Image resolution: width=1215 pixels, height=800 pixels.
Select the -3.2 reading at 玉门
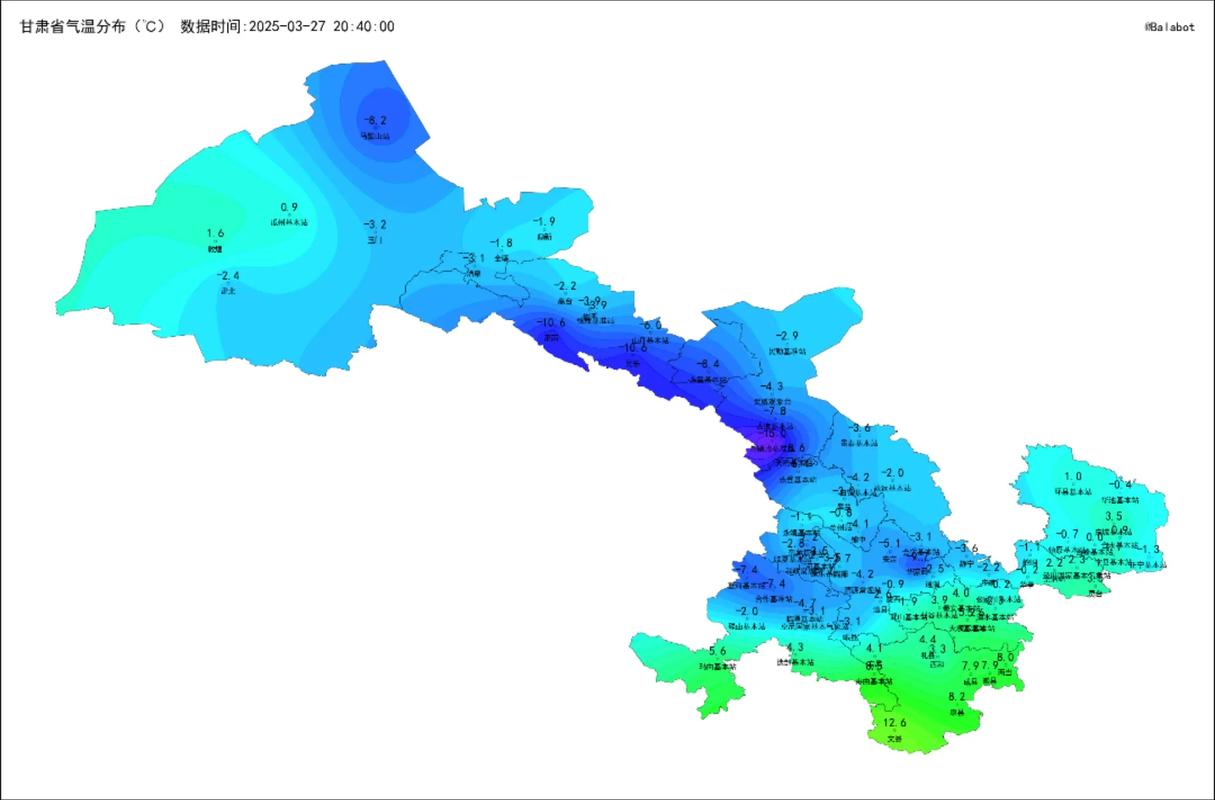click(375, 225)
